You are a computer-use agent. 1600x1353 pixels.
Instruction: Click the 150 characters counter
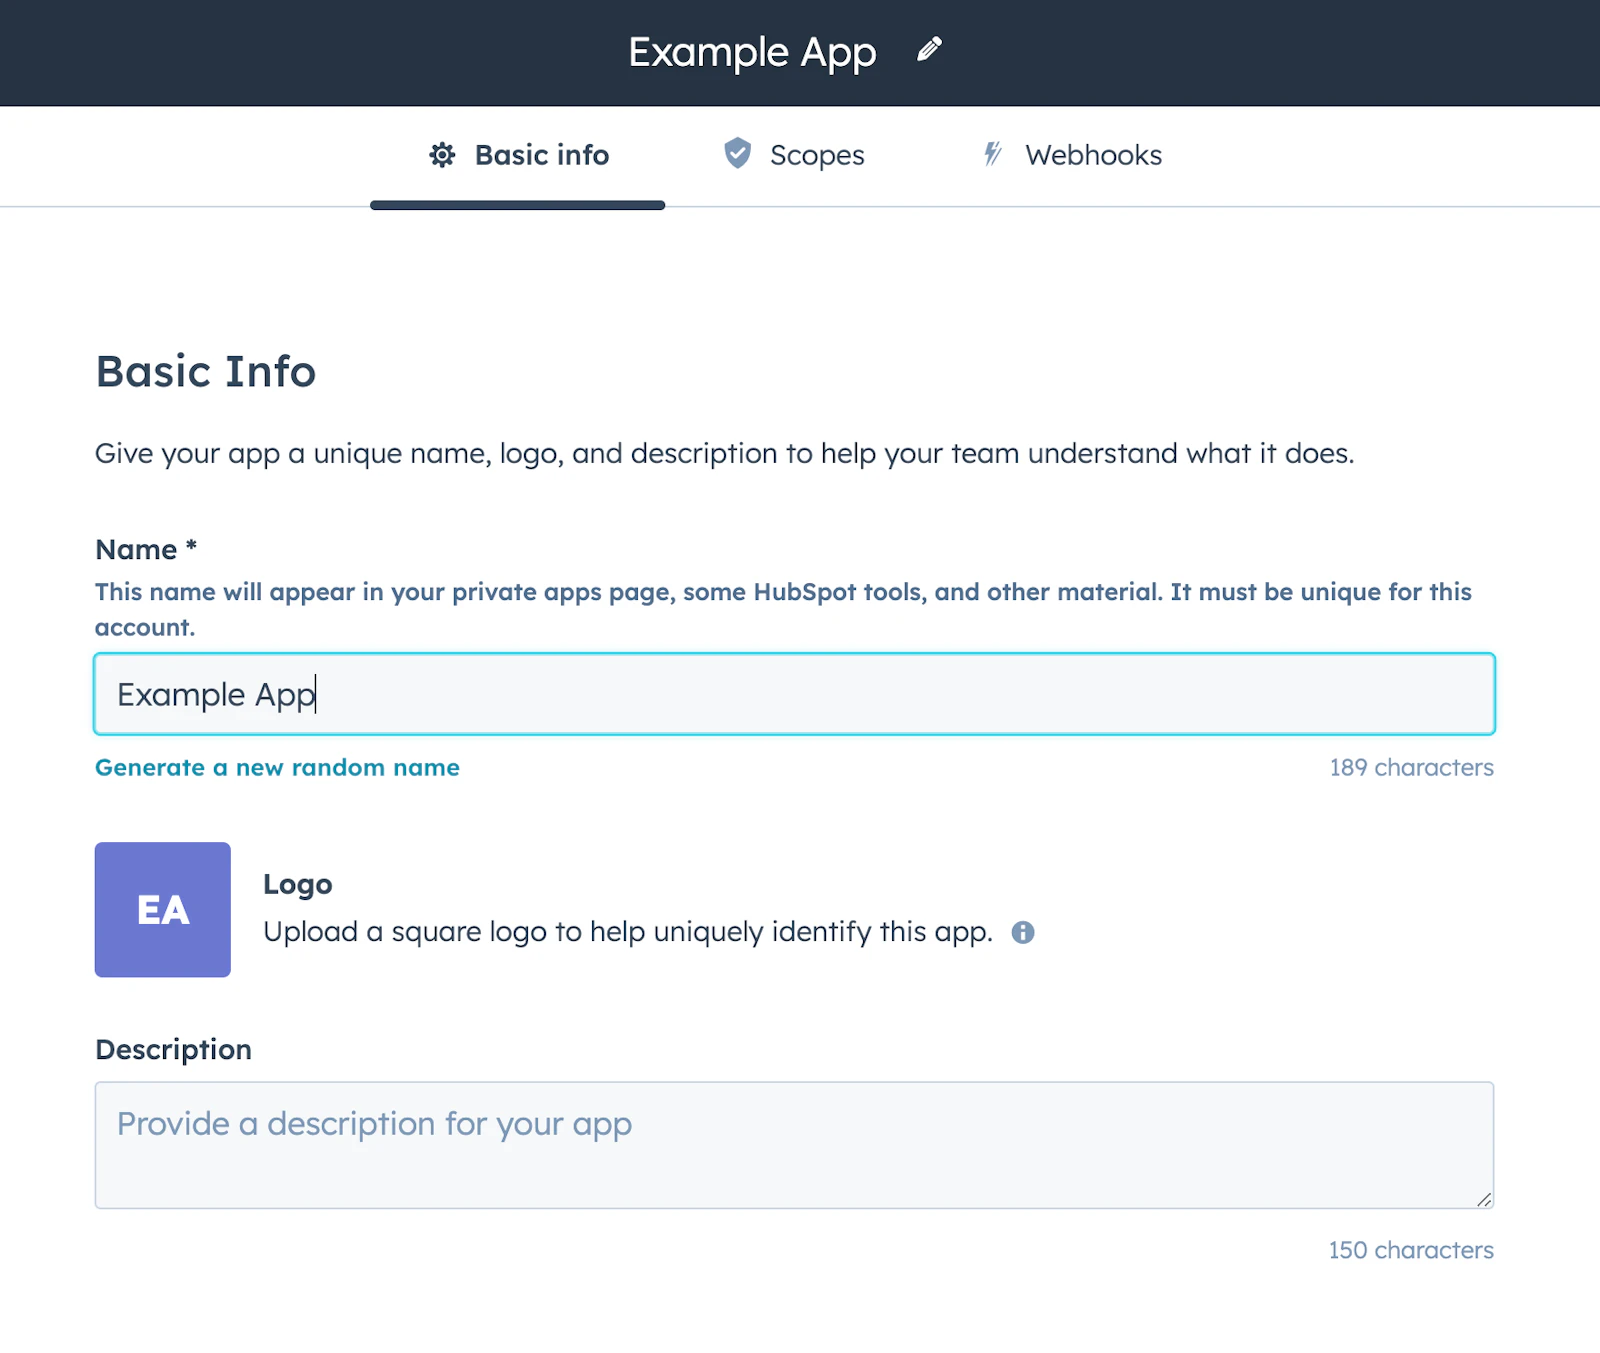[1411, 1250]
